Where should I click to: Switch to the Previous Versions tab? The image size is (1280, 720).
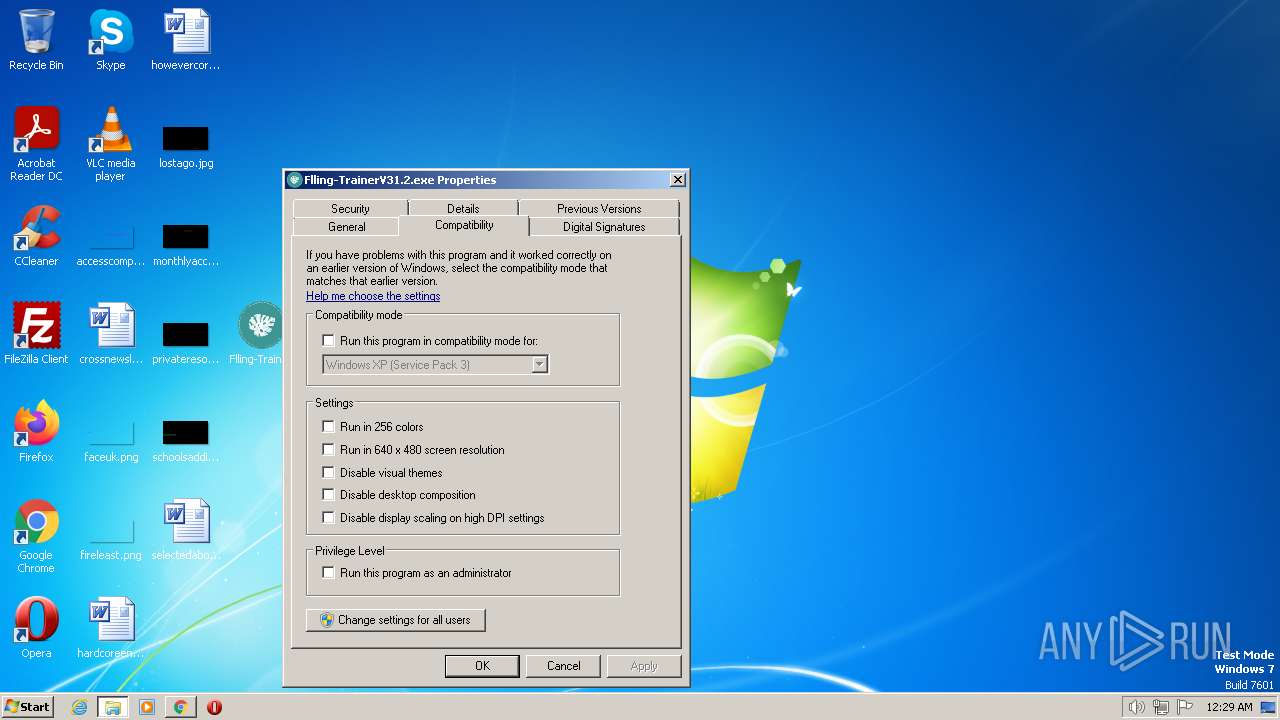(599, 208)
